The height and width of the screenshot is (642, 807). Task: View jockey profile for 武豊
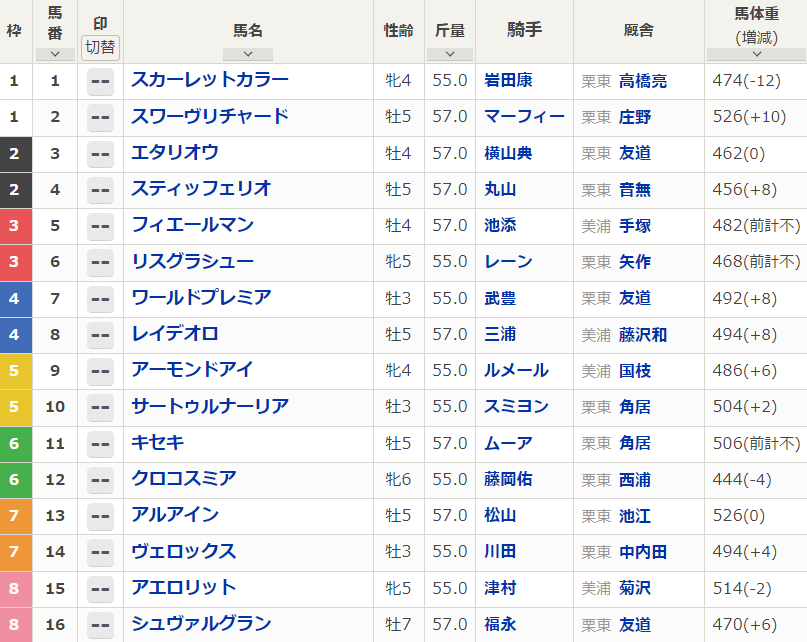(x=500, y=298)
